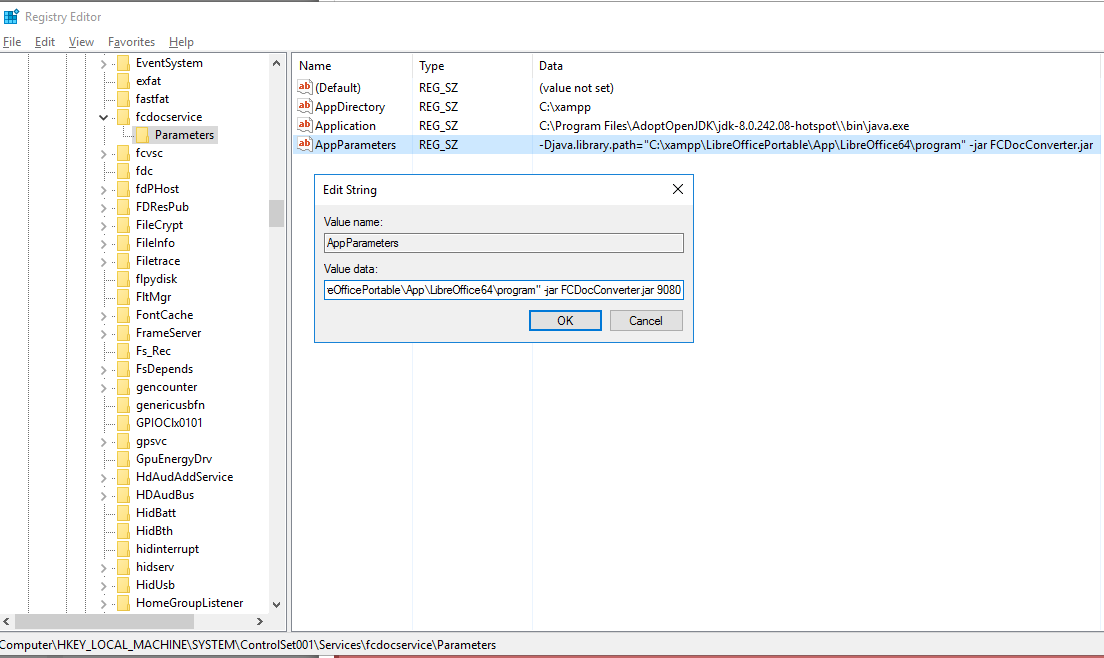Viewport: 1104px width, 658px height.
Task: Close the Edit String dialog
Action: (677, 189)
